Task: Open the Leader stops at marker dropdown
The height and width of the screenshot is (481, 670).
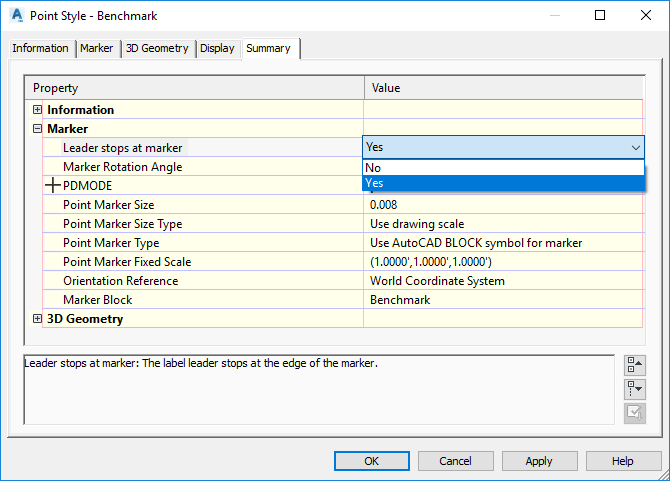Action: coord(635,147)
